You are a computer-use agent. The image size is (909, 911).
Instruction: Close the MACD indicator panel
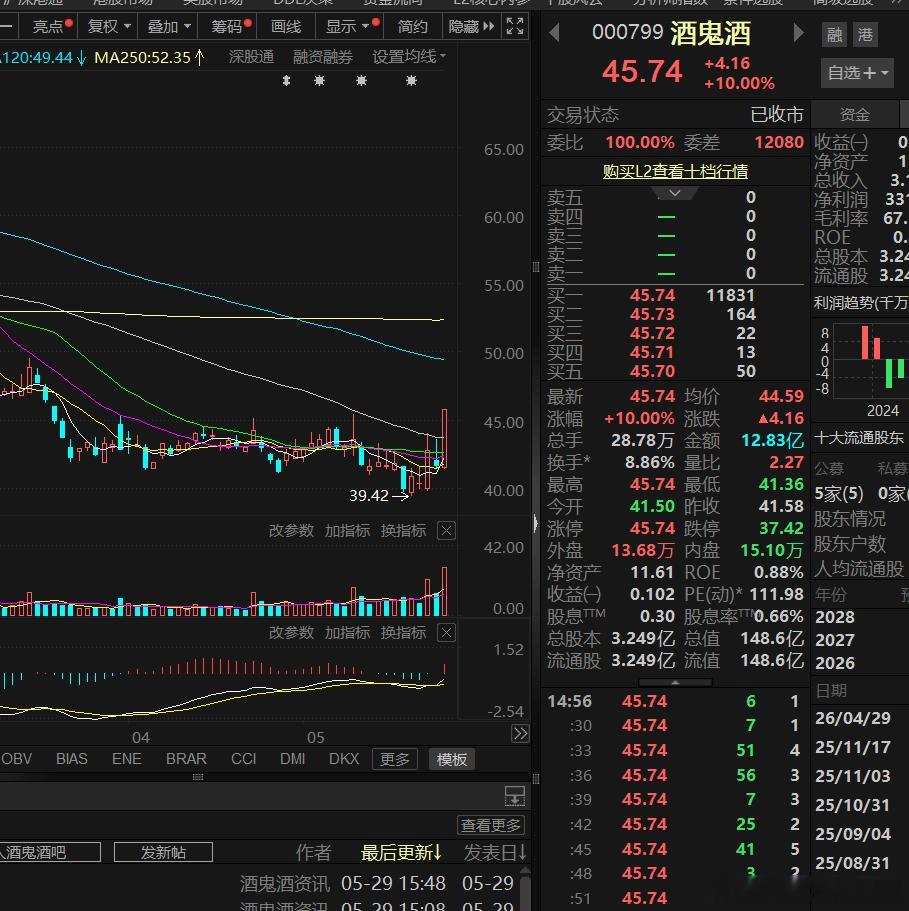coord(446,633)
